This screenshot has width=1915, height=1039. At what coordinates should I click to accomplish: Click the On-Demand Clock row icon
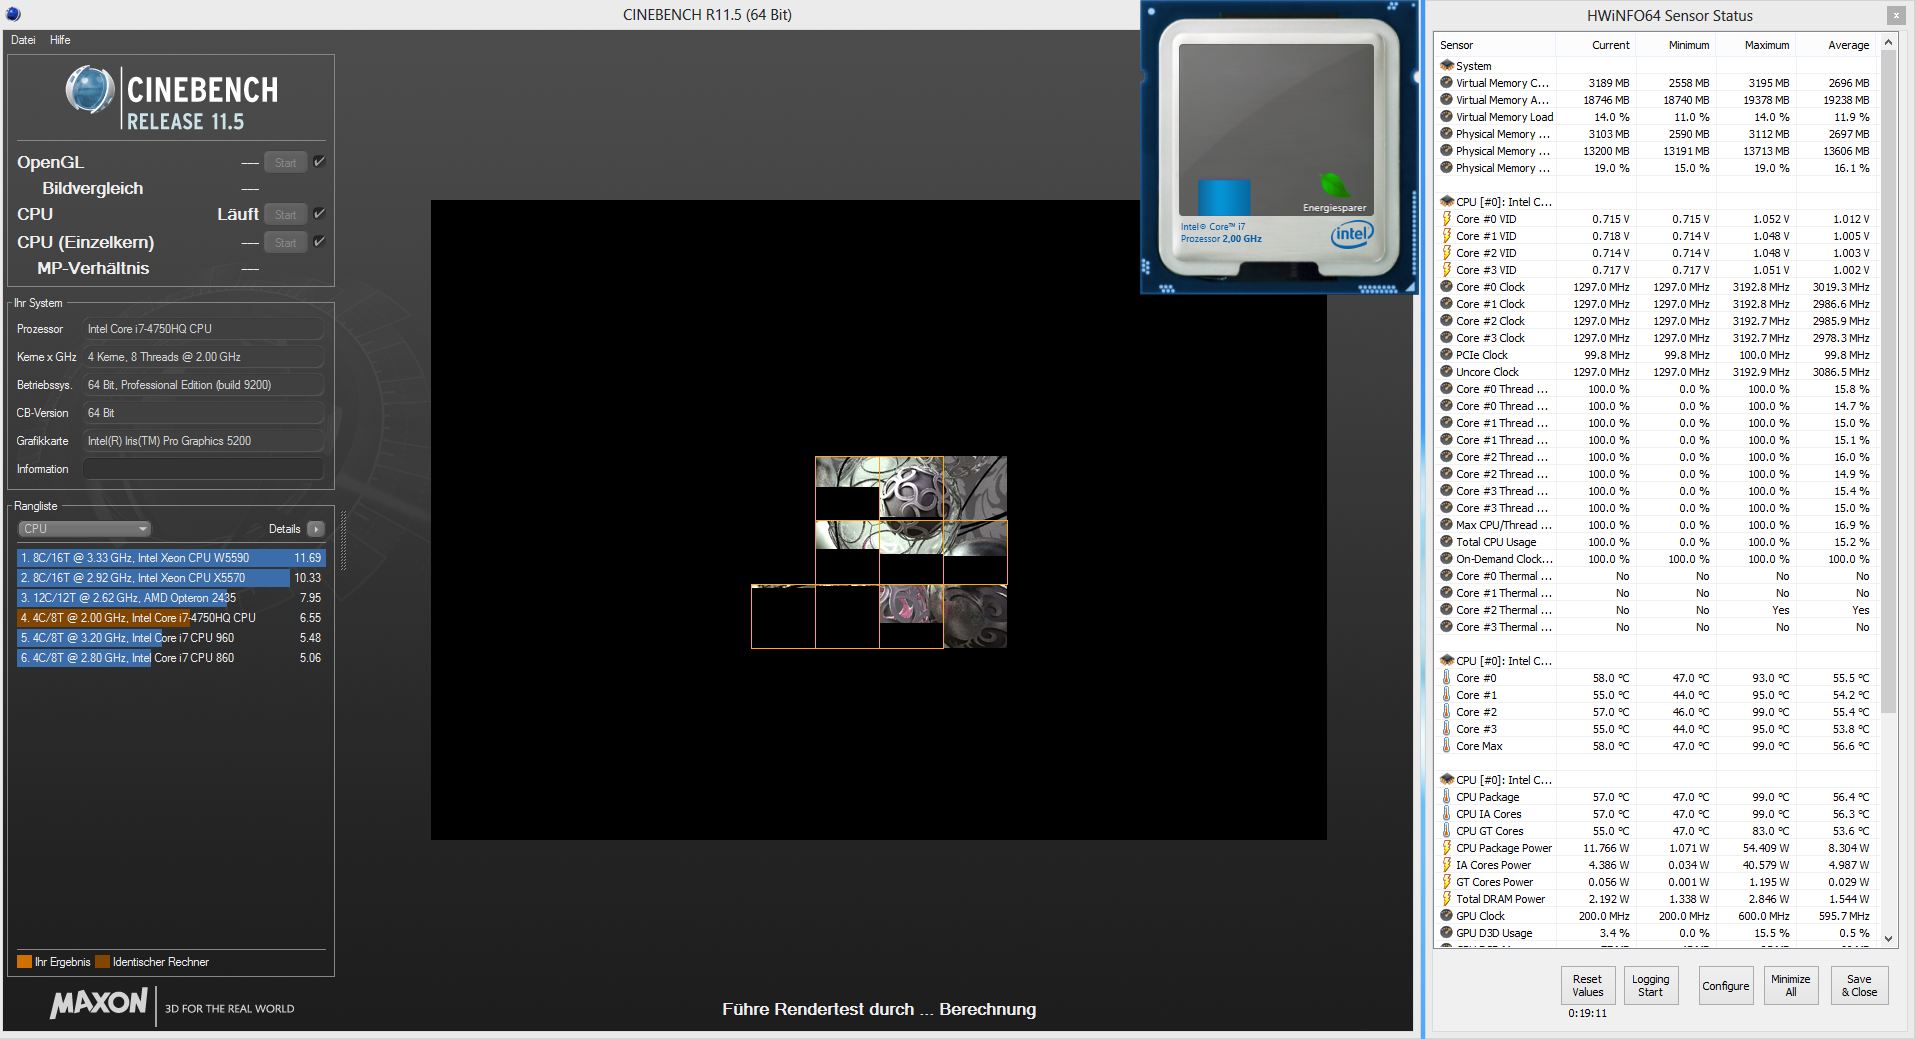pos(1446,559)
